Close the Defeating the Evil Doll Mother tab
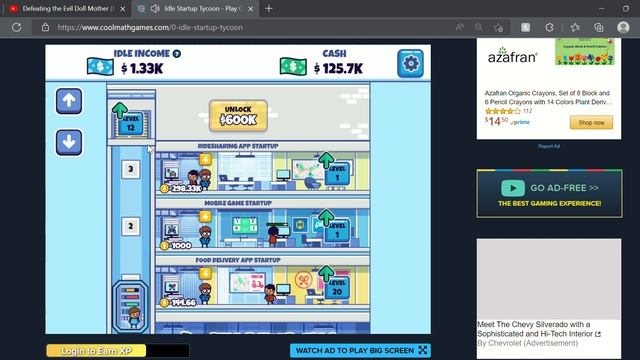 point(122,9)
